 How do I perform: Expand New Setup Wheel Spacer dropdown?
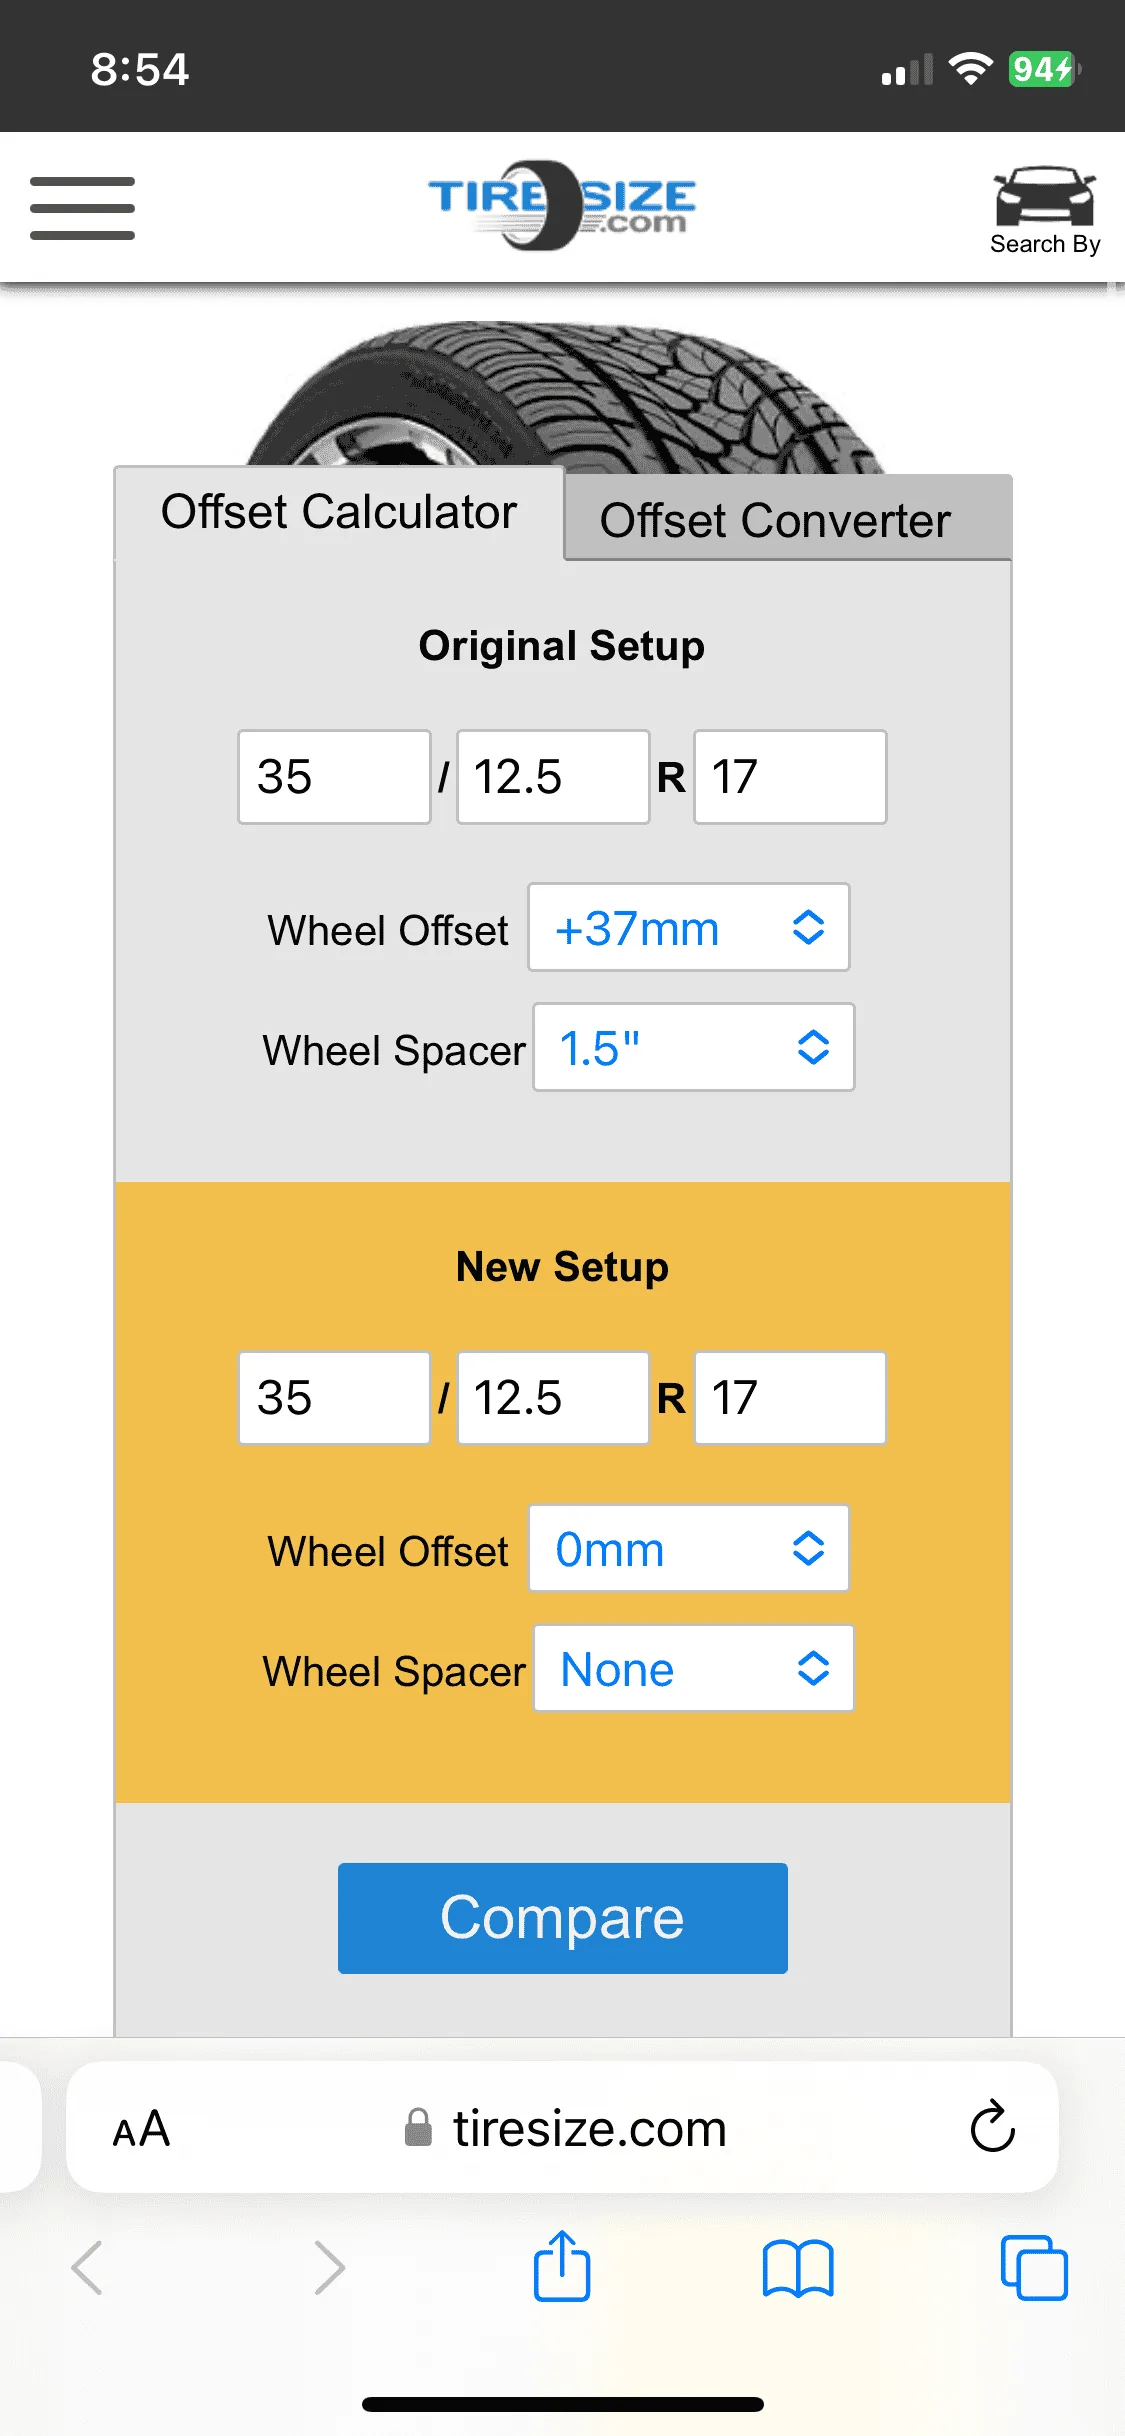[694, 1669]
